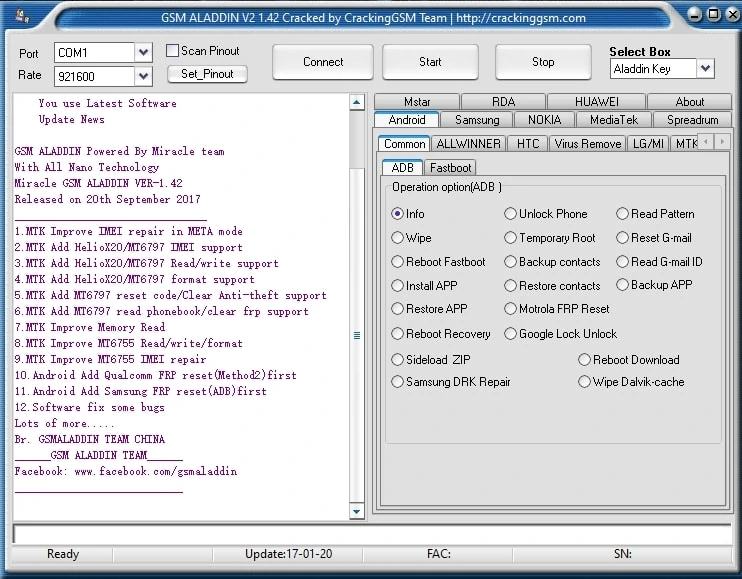The image size is (742, 579).
Task: Click the Stop button
Action: [543, 62]
